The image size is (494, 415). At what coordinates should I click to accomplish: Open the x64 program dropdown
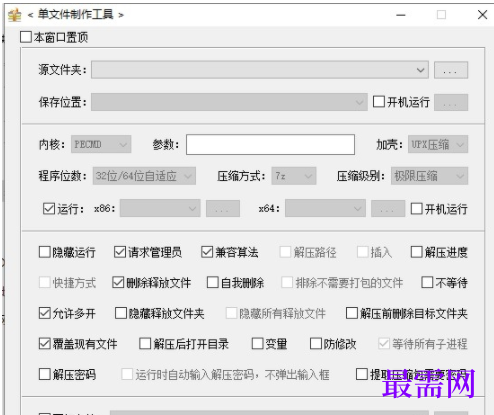pyautogui.click(x=325, y=208)
